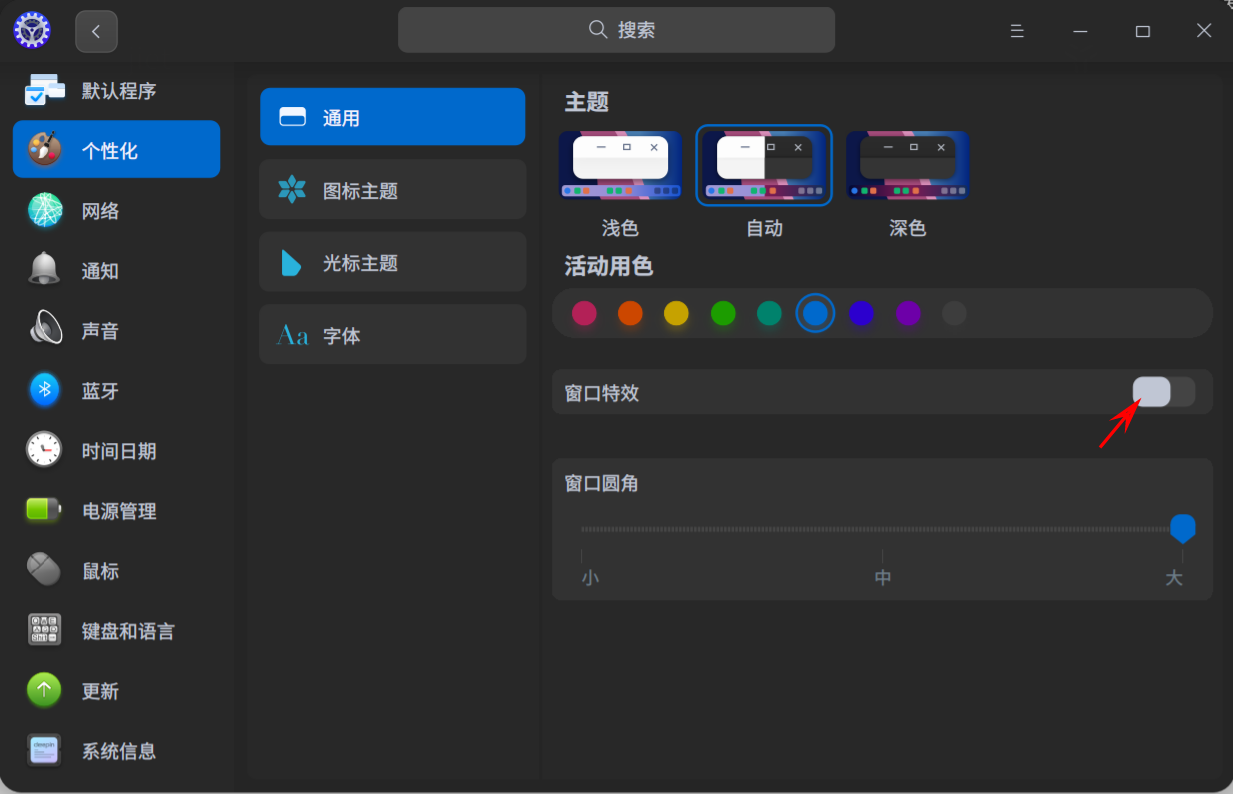
Task: Click the 蓝牙 sidebar label
Action: click(x=100, y=391)
